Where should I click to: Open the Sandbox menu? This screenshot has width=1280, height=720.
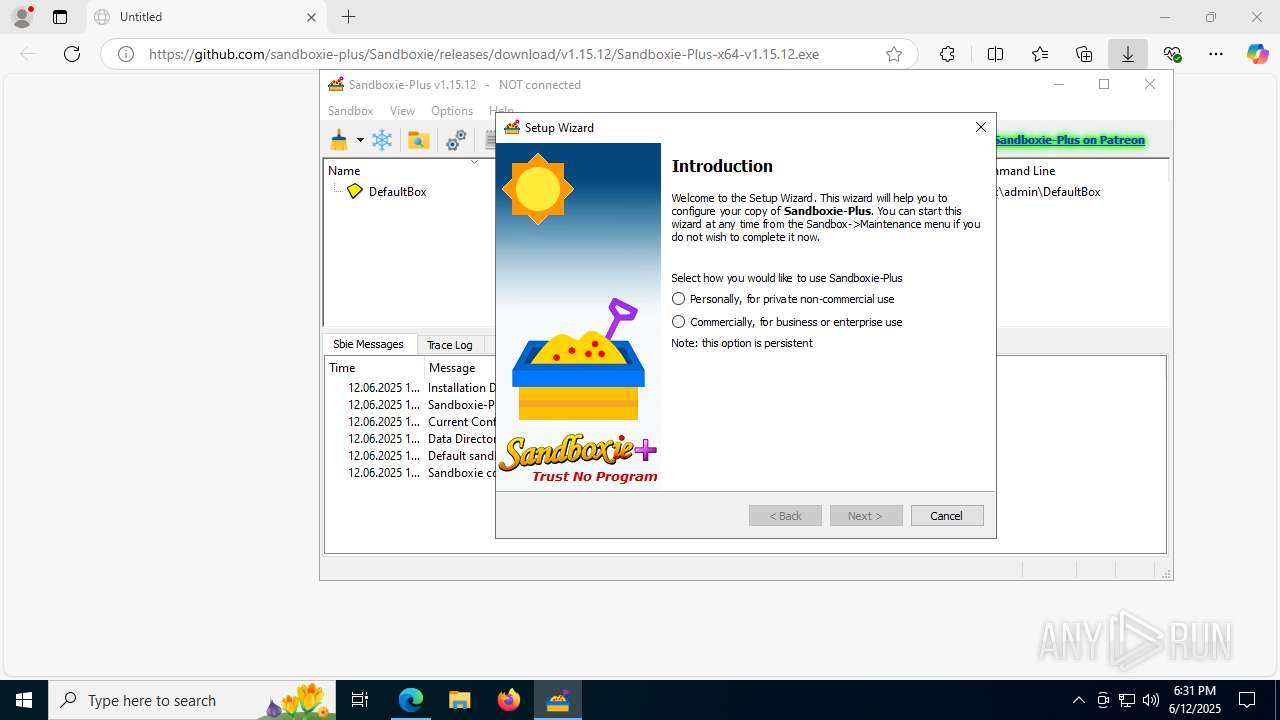350,111
